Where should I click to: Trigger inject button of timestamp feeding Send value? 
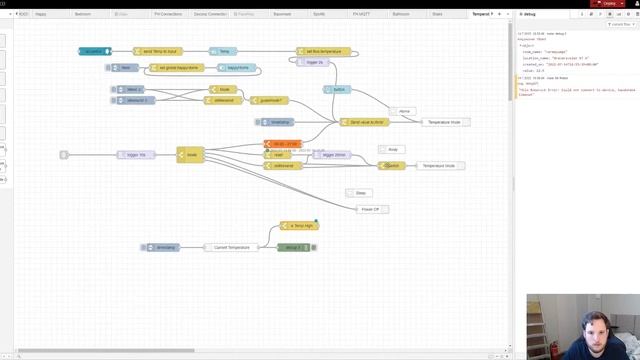tap(258, 122)
